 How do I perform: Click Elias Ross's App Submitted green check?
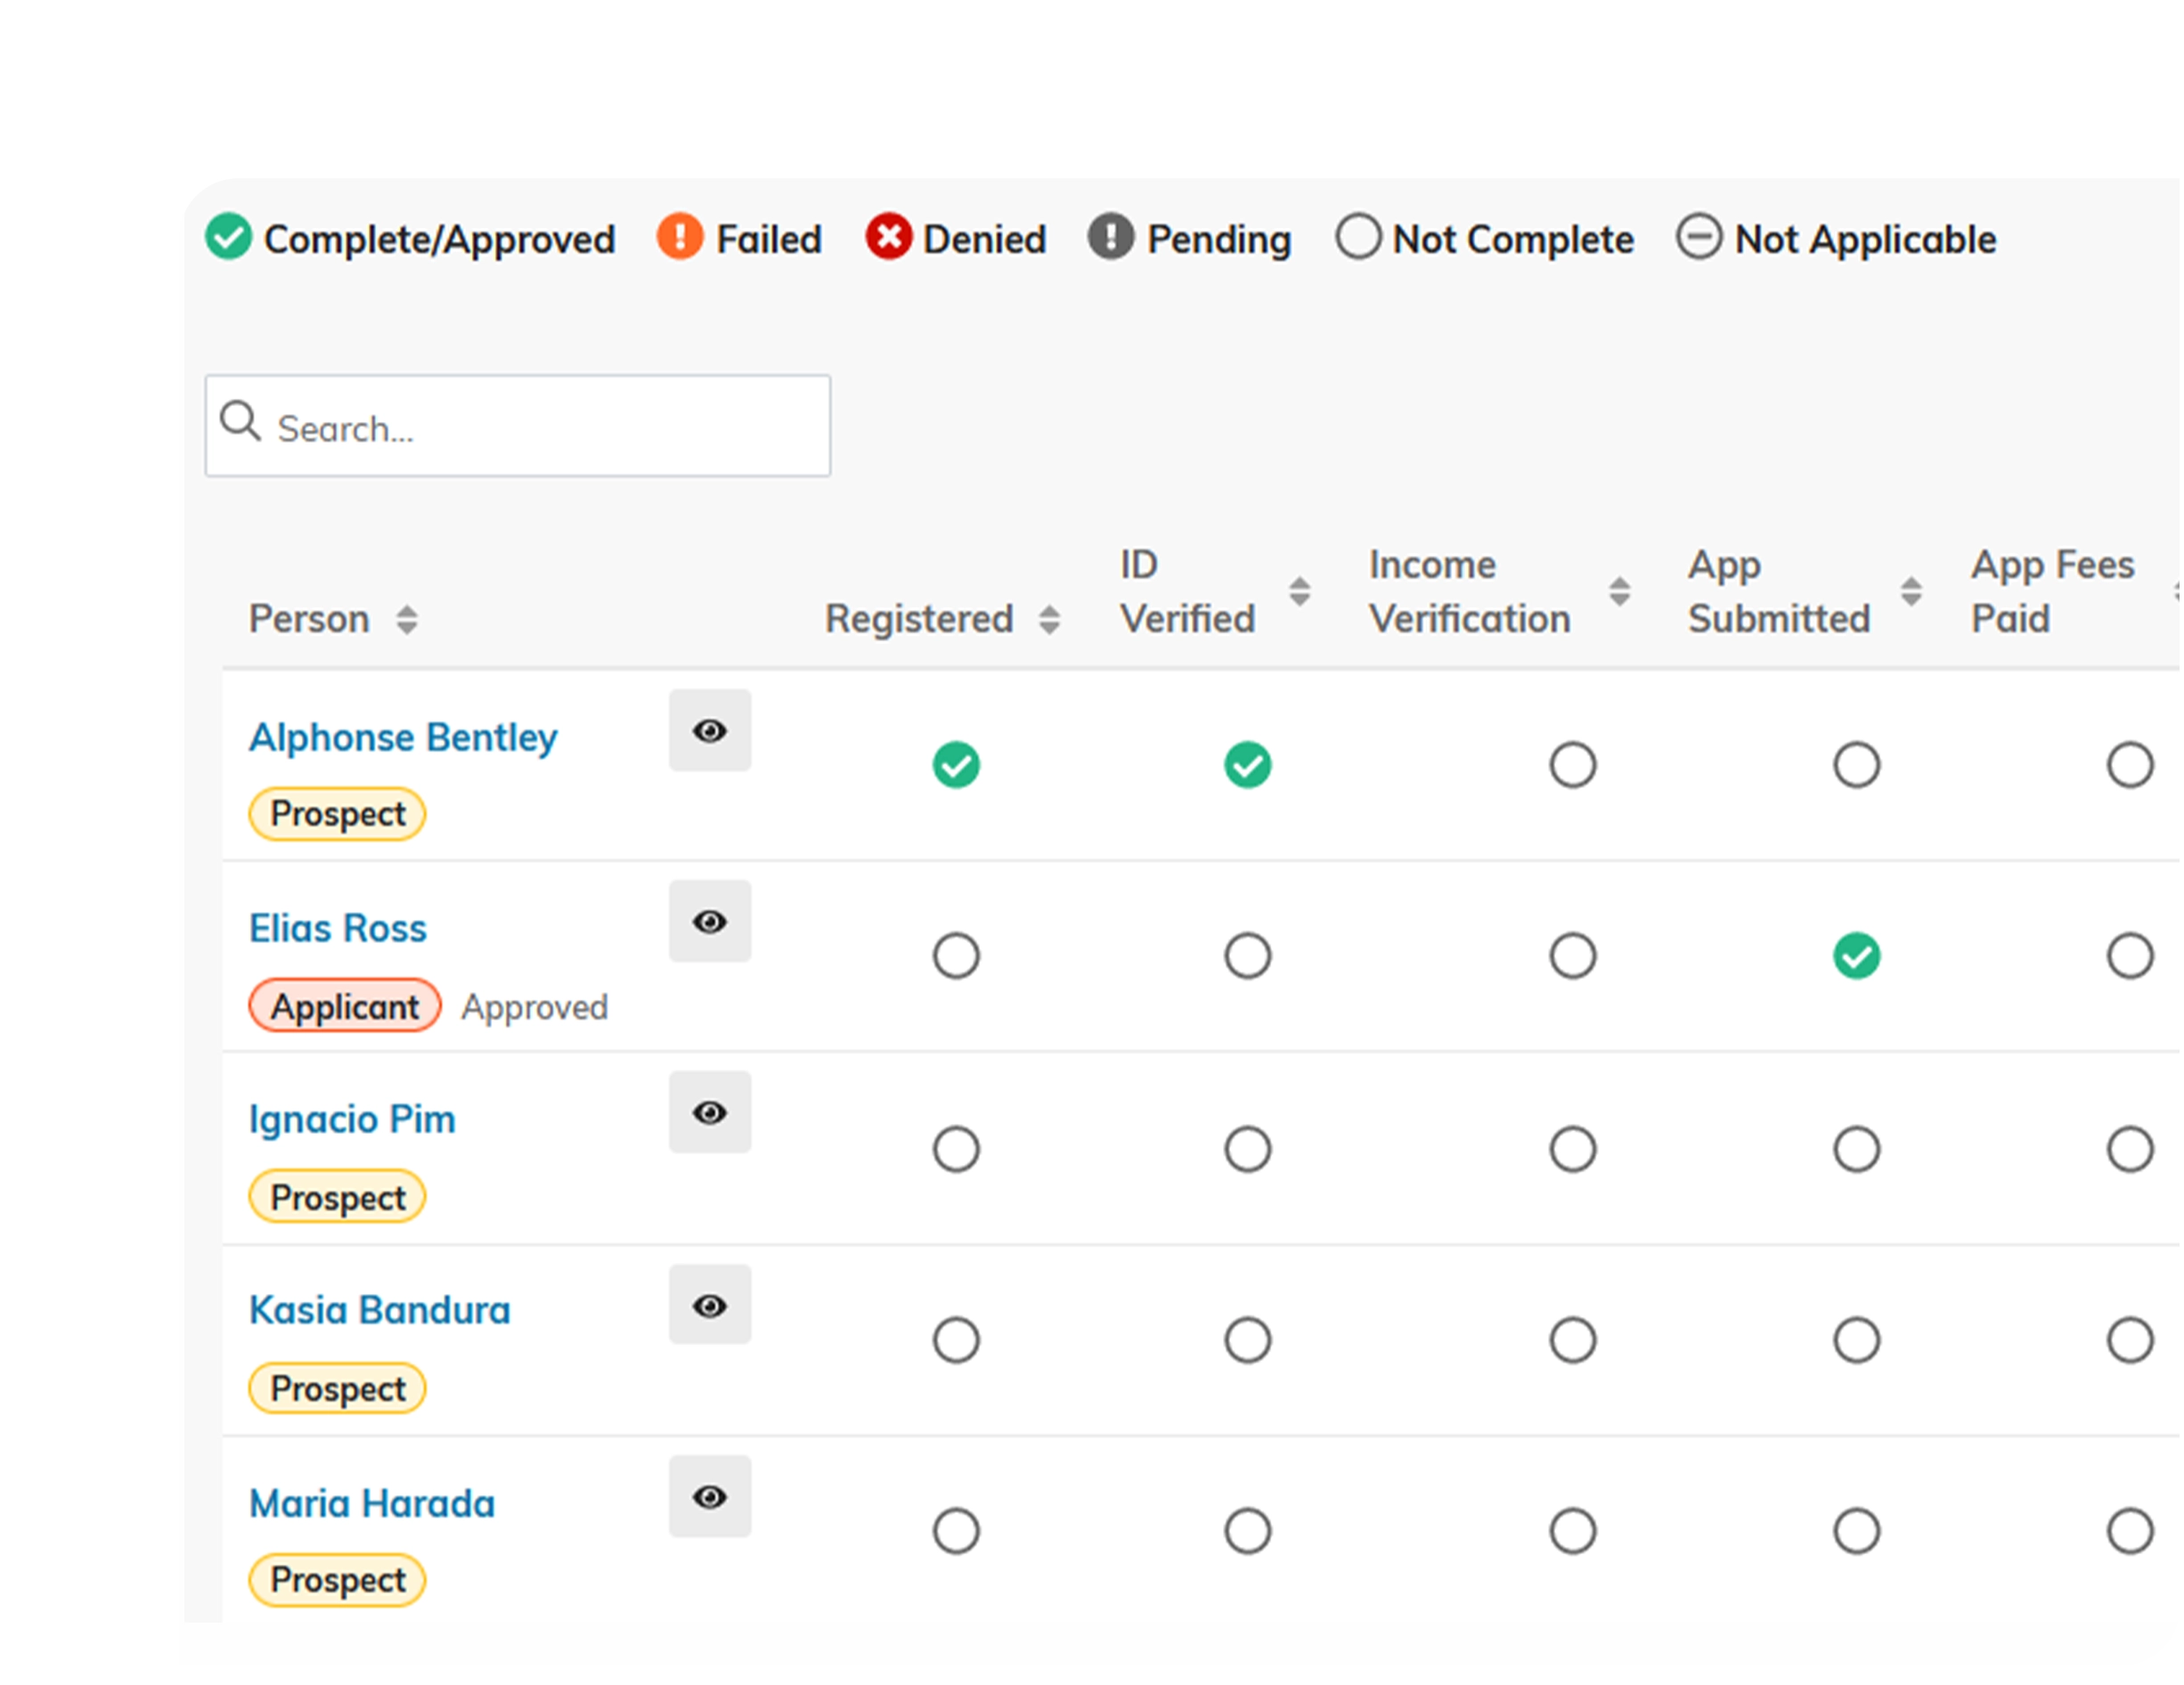coord(1857,957)
